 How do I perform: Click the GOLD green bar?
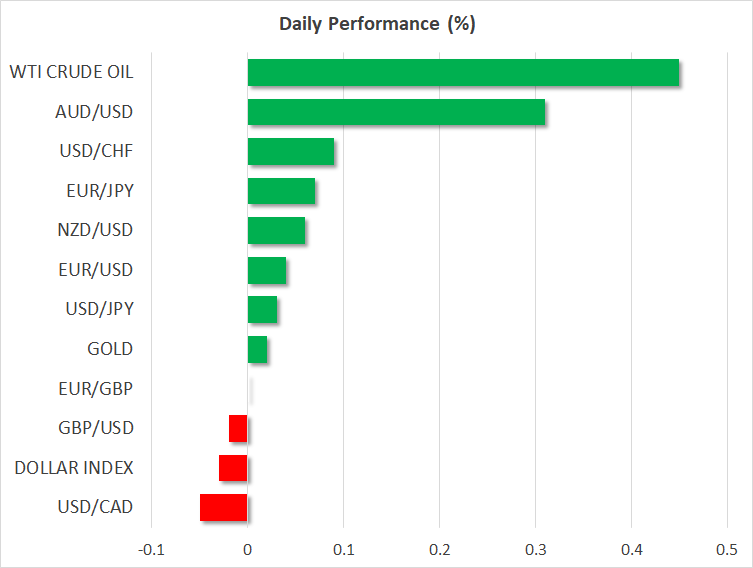click(x=257, y=349)
